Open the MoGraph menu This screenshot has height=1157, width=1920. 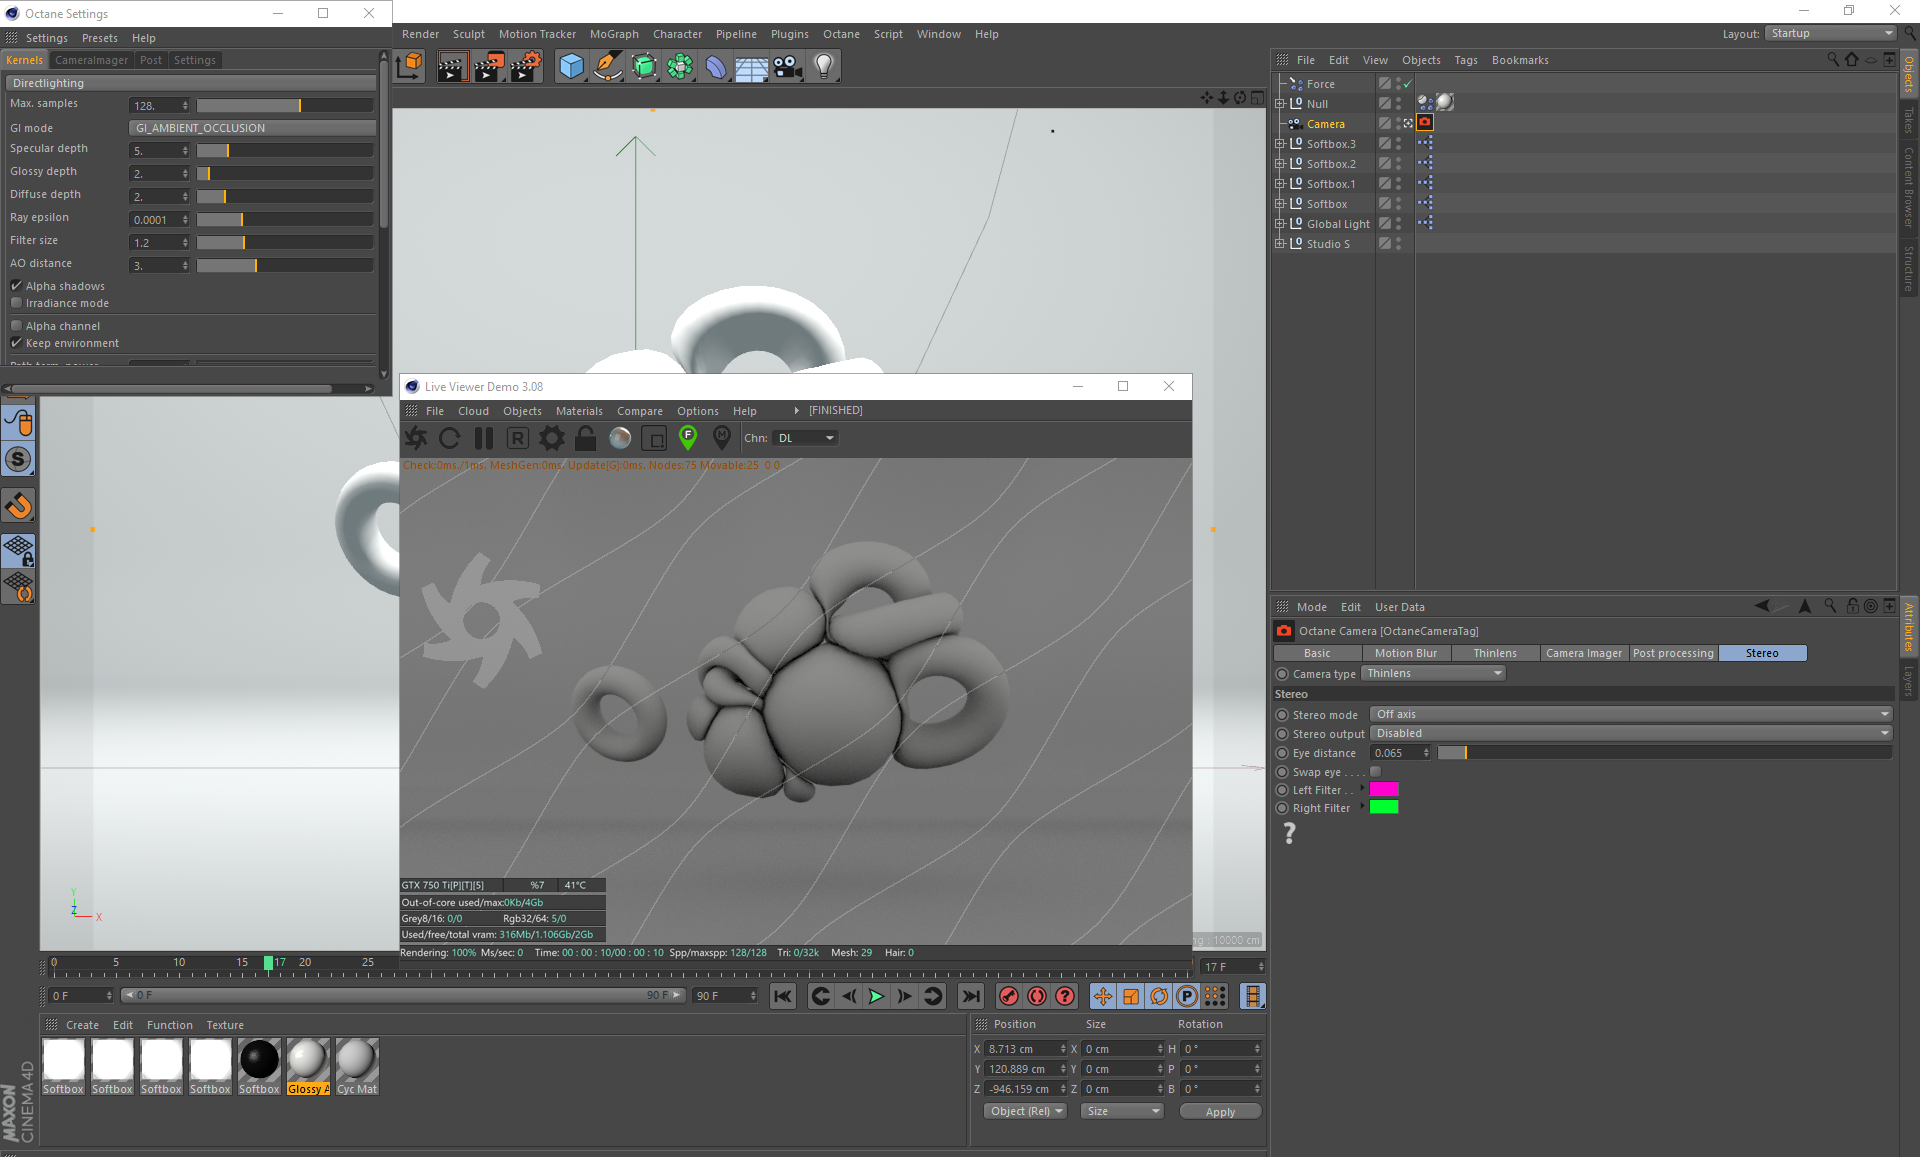[x=613, y=34]
